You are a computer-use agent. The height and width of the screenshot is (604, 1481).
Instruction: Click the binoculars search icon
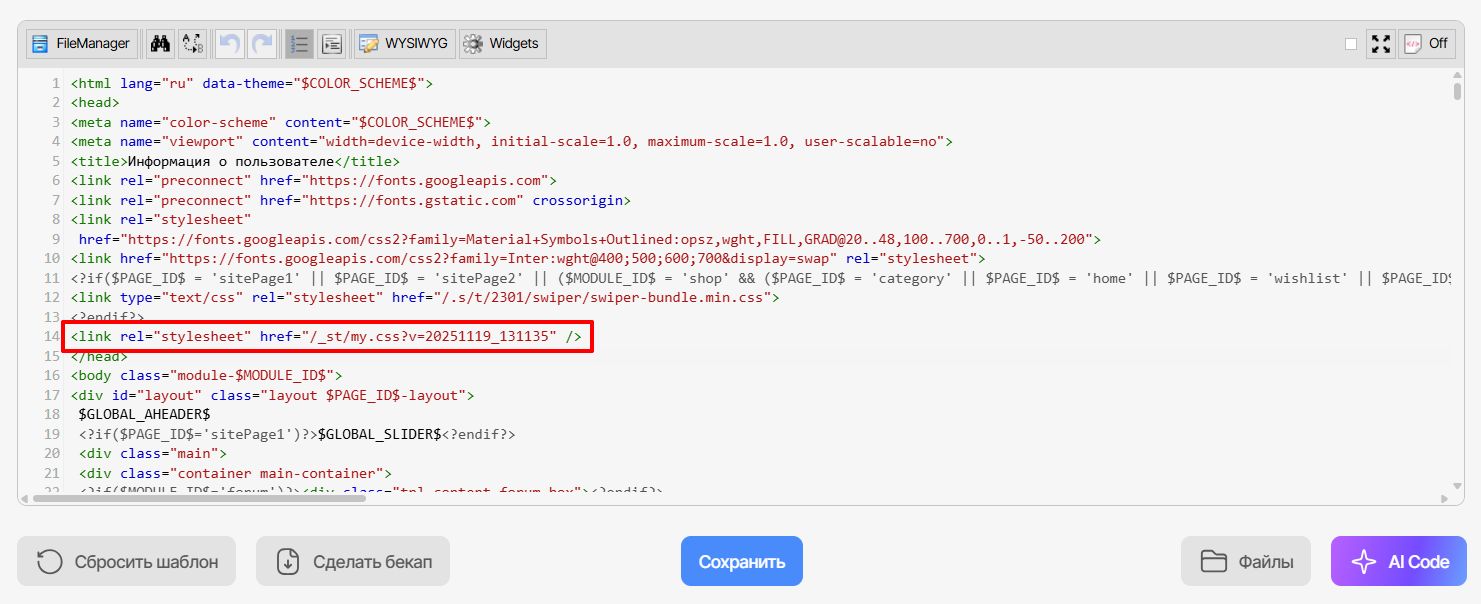tap(160, 44)
